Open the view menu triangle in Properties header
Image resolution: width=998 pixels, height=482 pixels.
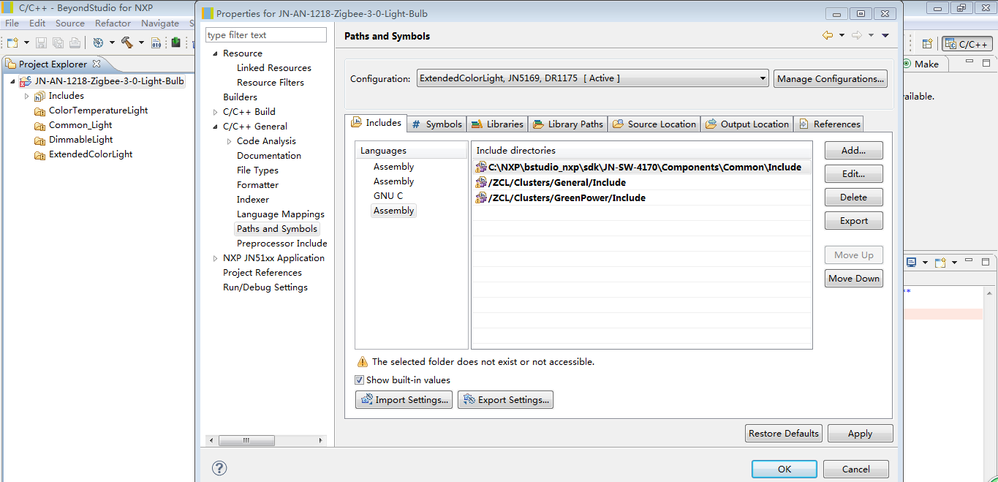[885, 36]
